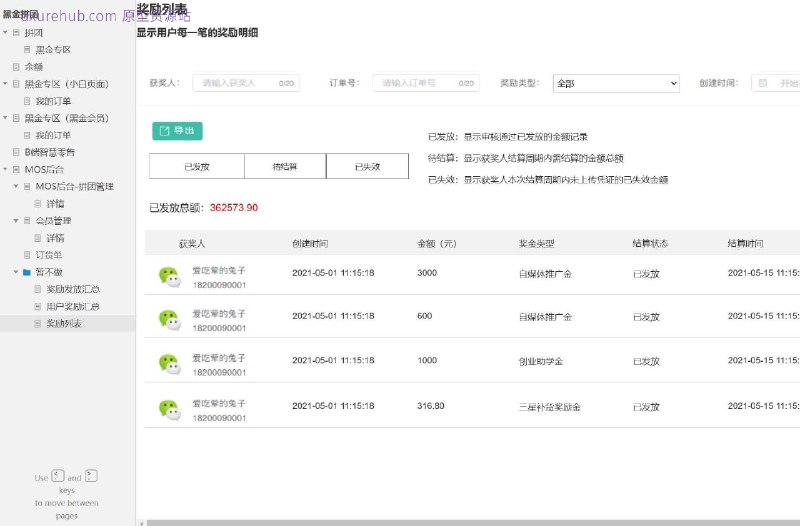Click 创业助学金 bonus type cell

coord(541,361)
